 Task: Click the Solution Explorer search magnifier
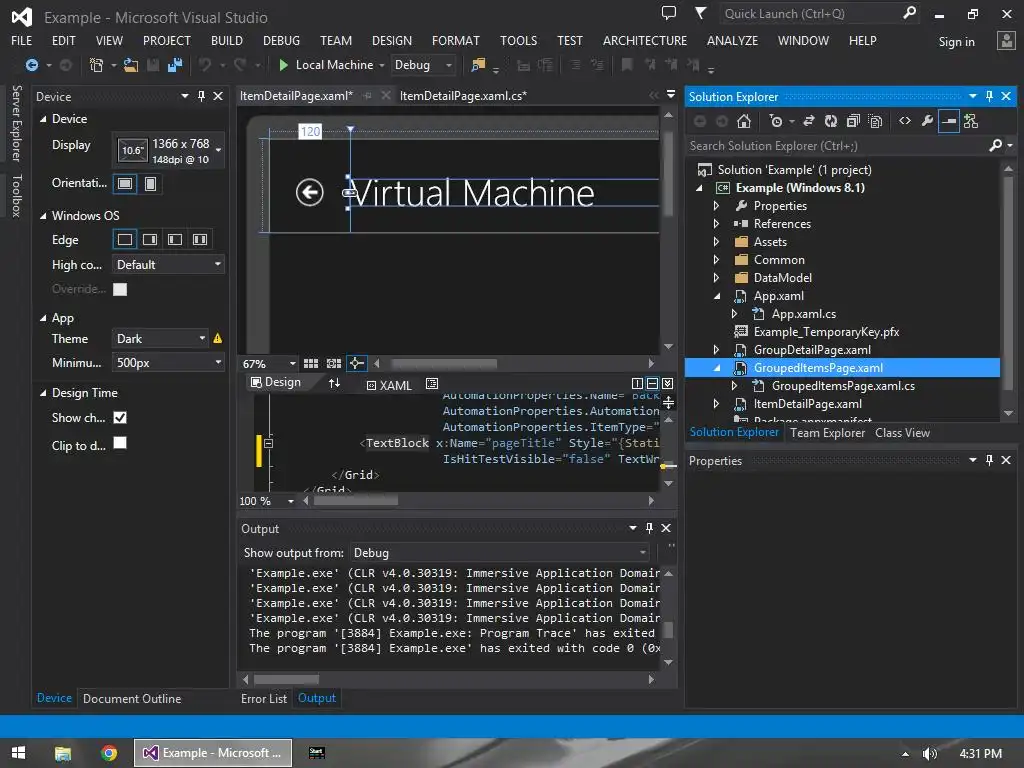pos(995,145)
